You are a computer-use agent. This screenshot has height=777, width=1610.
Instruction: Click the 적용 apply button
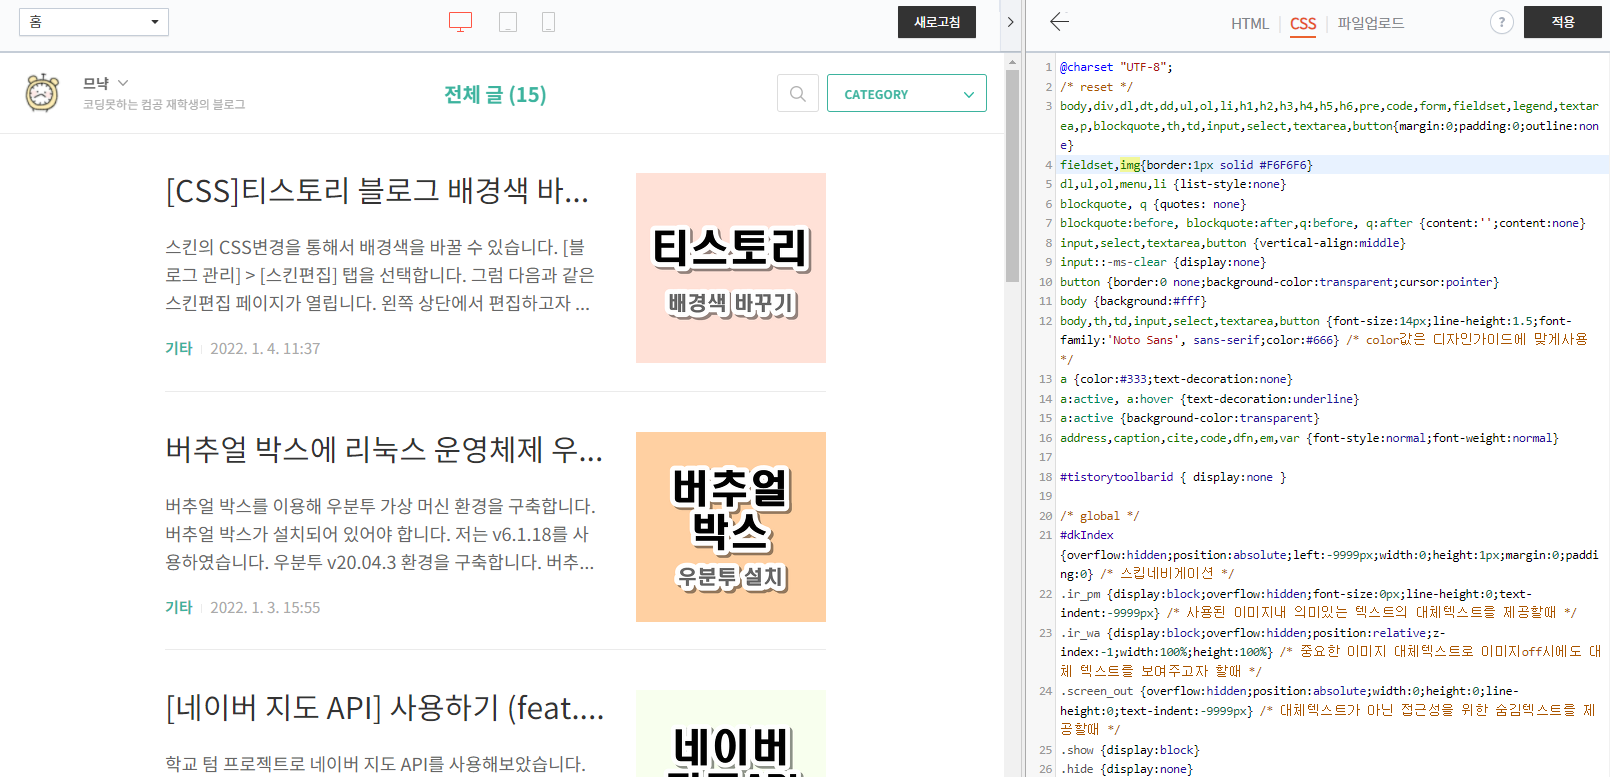(x=1563, y=22)
